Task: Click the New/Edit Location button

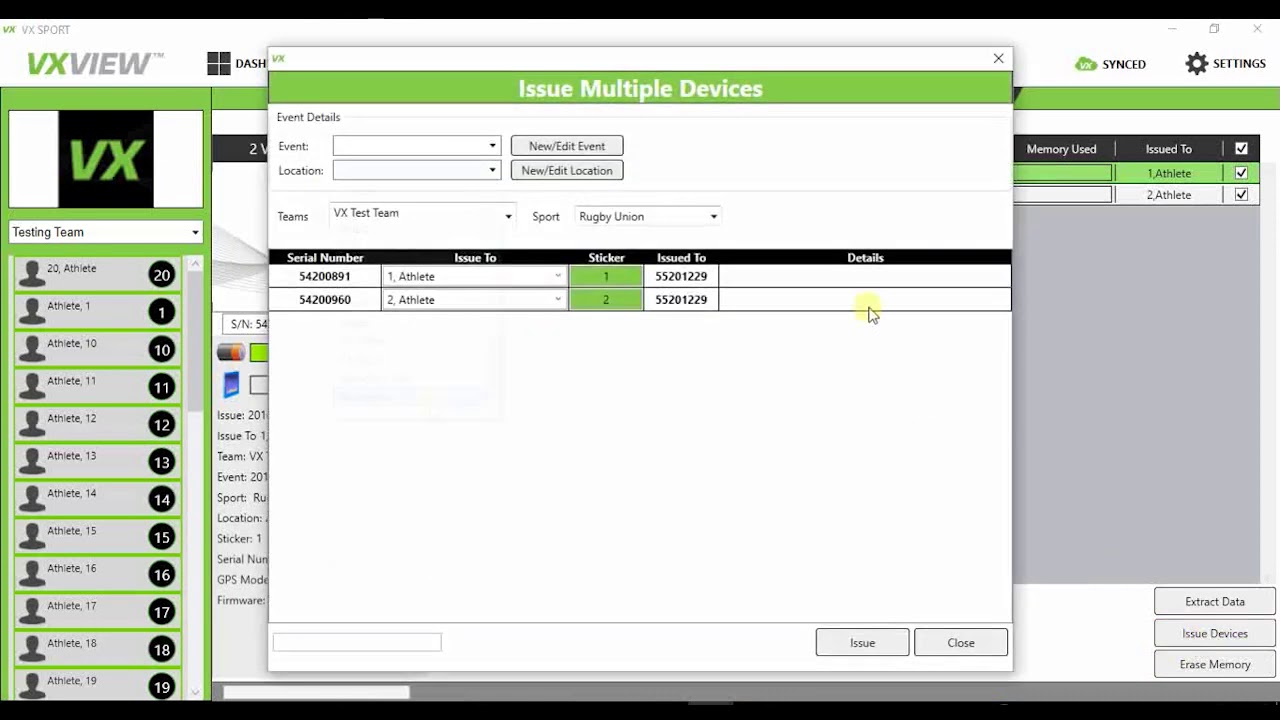Action: point(567,170)
